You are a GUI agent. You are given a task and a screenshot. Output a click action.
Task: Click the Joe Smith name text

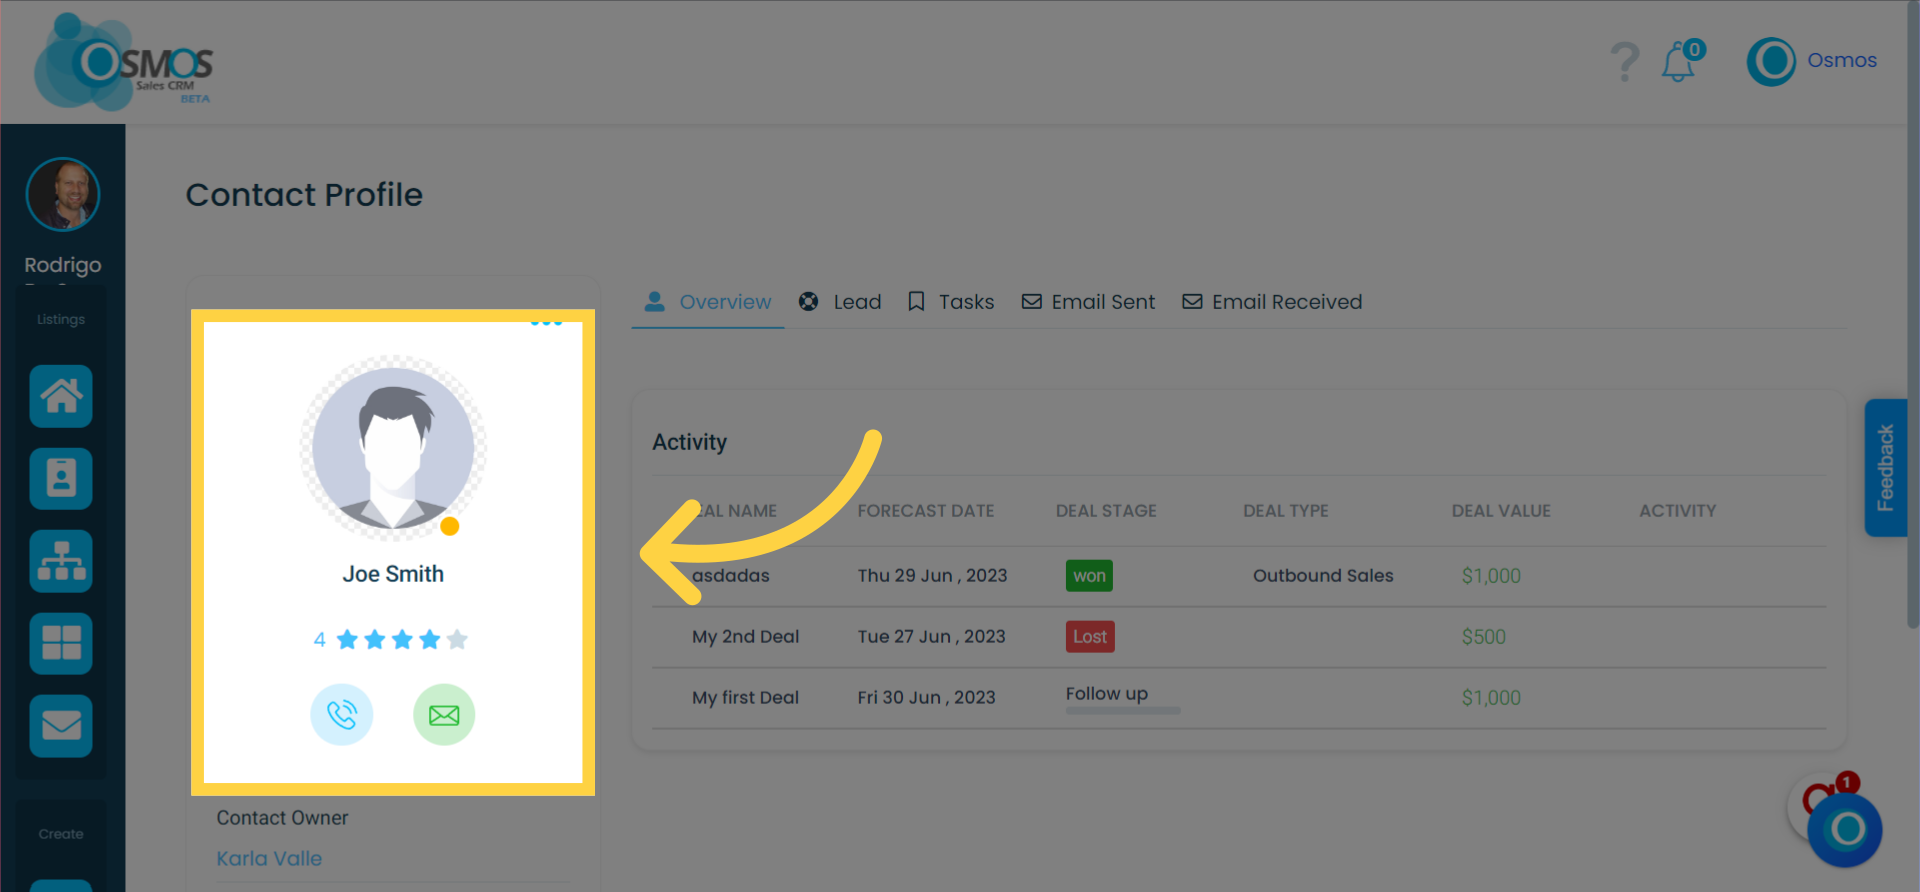(x=393, y=574)
